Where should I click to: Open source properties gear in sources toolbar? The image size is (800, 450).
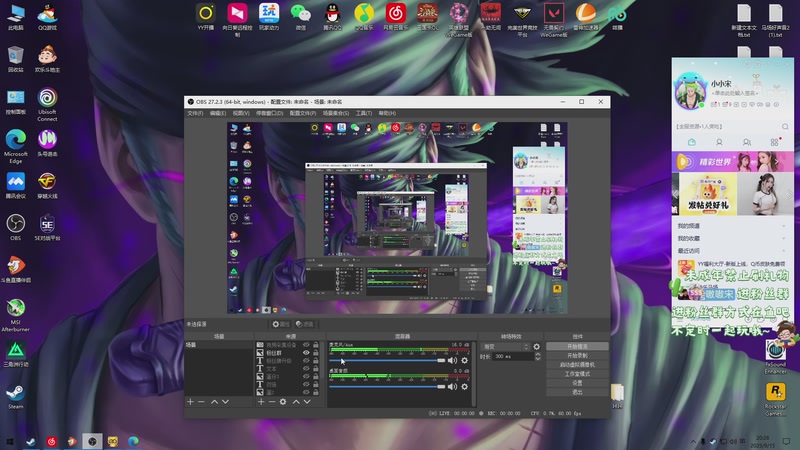pos(283,402)
